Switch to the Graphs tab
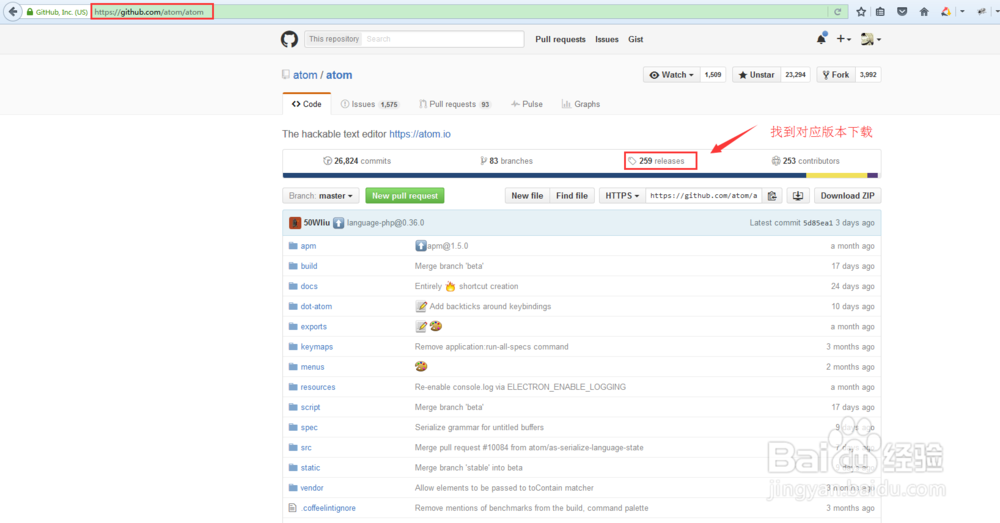 click(581, 104)
